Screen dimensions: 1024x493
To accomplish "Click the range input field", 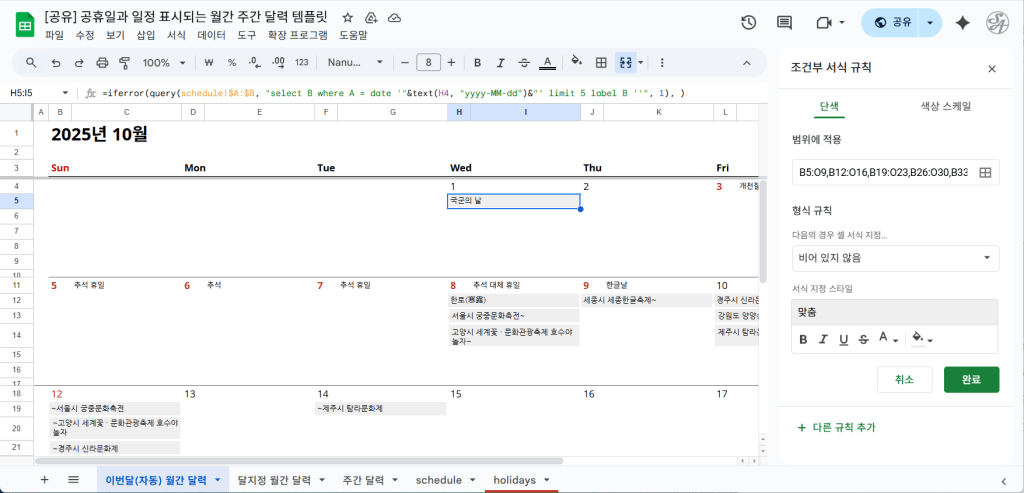I will (x=883, y=173).
